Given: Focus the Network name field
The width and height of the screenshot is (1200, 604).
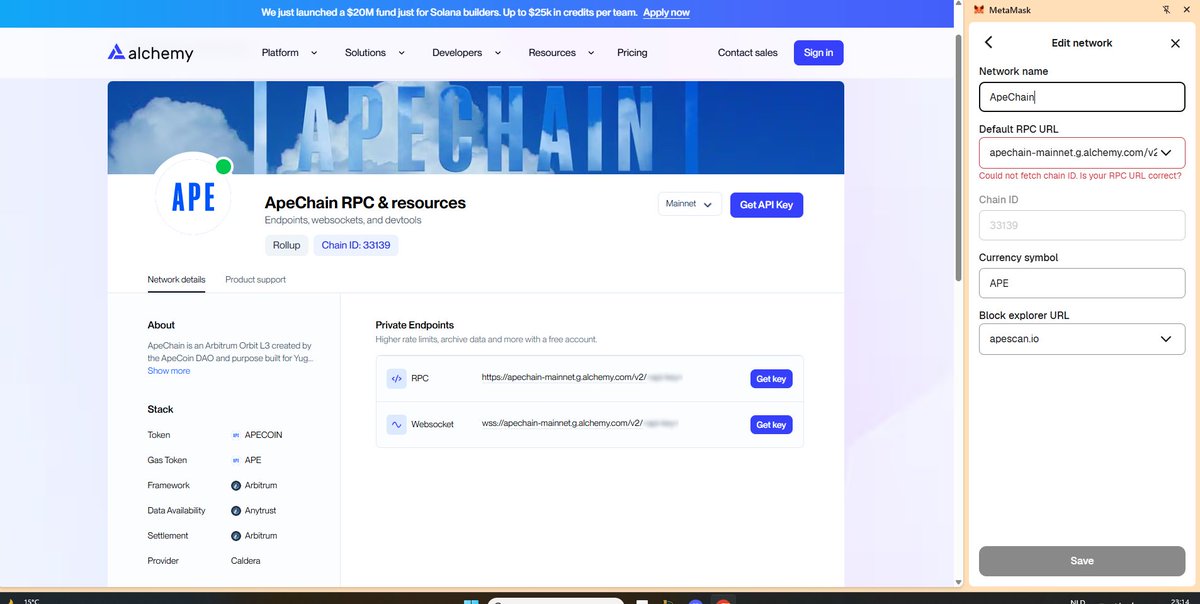Looking at the screenshot, I should coord(1082,97).
